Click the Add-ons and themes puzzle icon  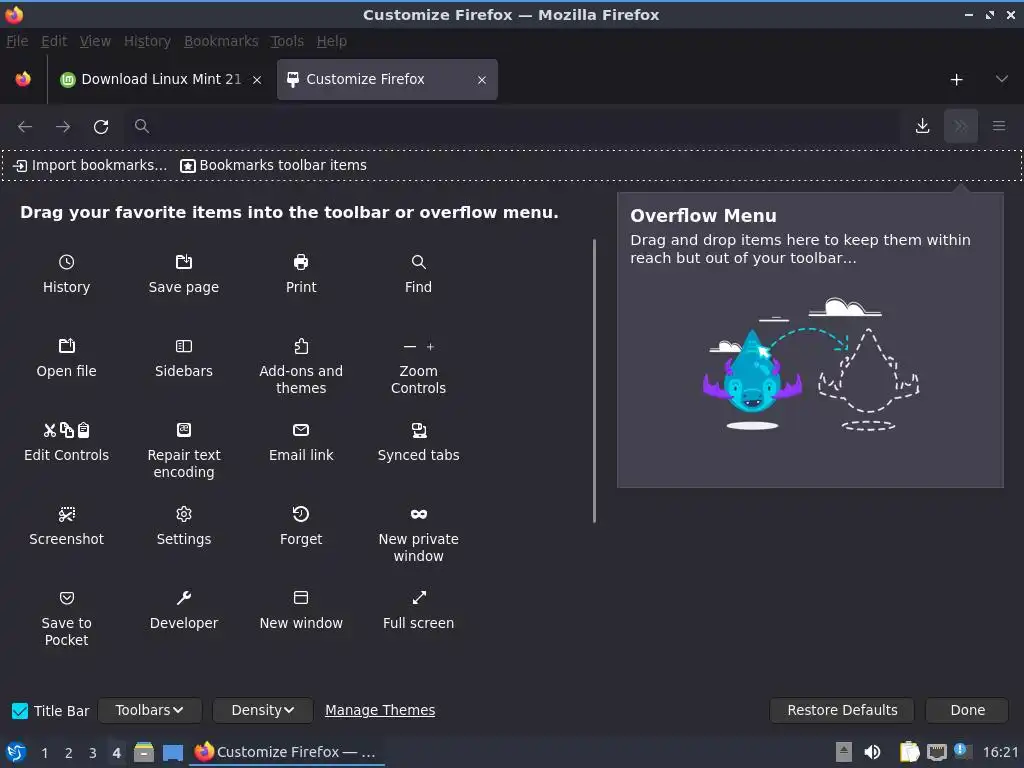[300, 346]
